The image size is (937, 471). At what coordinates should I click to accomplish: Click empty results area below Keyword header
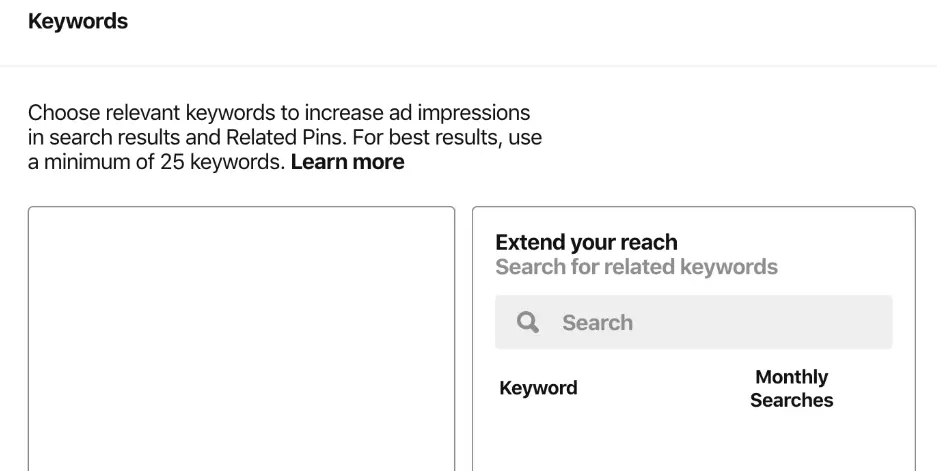coord(560,440)
